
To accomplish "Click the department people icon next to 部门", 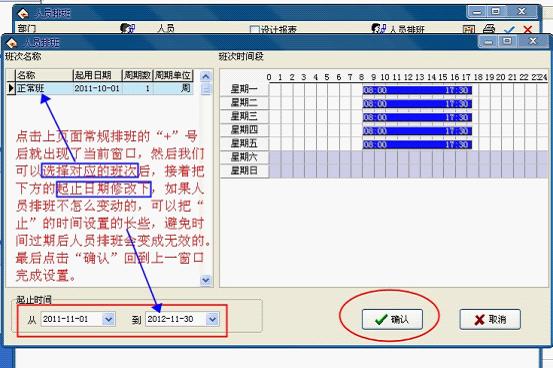I will pos(127,28).
